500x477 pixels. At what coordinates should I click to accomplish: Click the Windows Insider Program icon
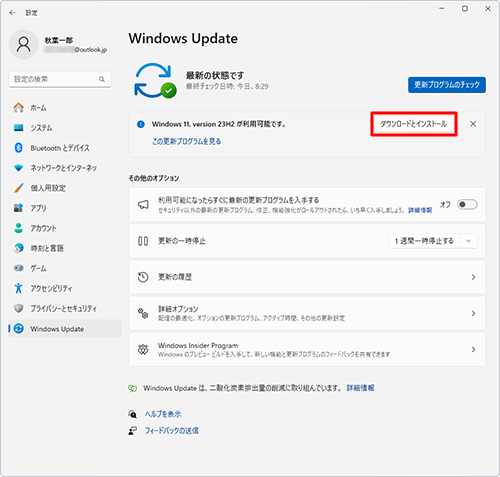[143, 350]
